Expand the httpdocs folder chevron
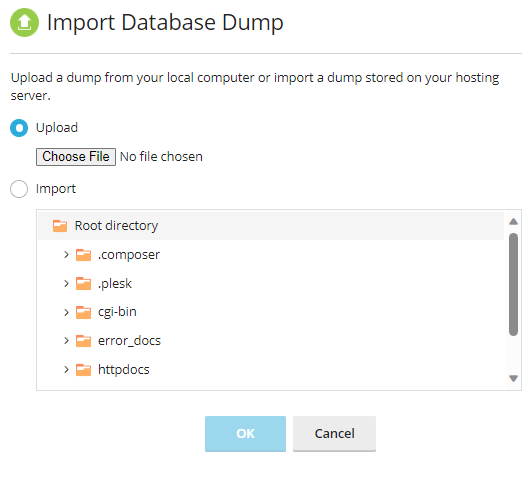 66,369
